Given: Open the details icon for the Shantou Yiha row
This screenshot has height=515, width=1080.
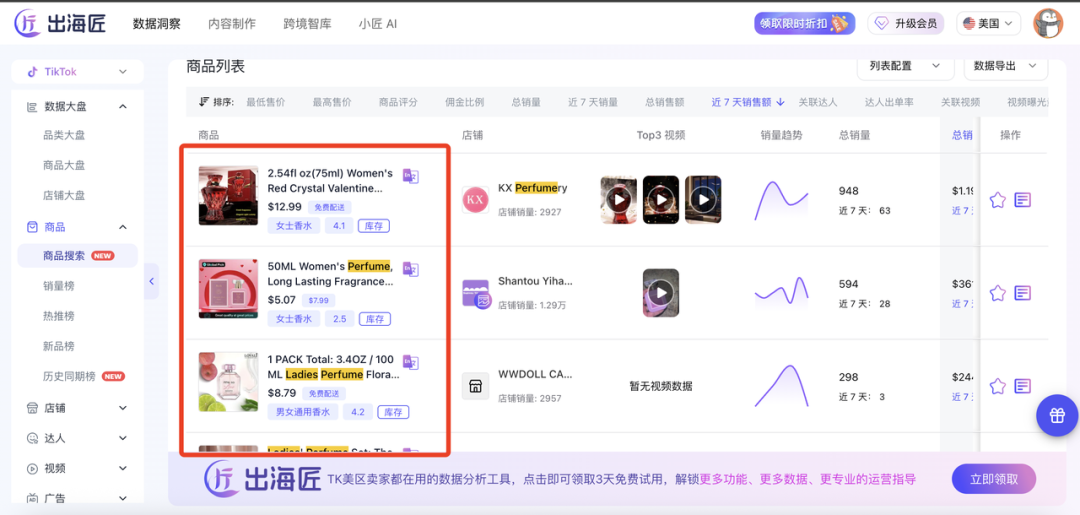Looking at the screenshot, I should point(1023,293).
